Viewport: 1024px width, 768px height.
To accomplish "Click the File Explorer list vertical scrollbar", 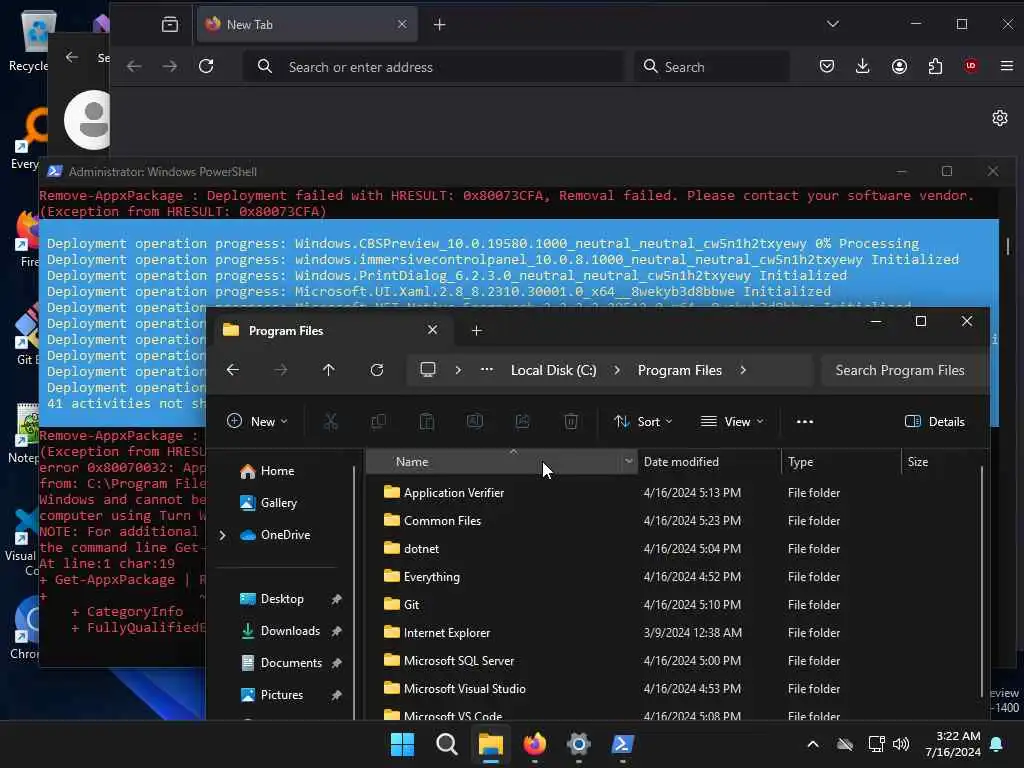I will coord(982,581).
